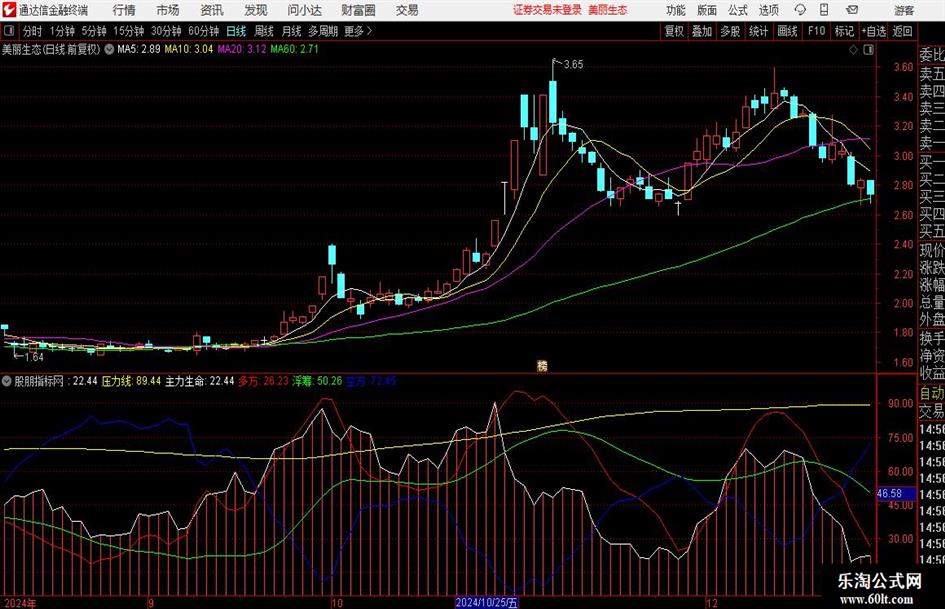This screenshot has height=609, width=945.
Task: Click the MA5: 2.89 label
Action: click(139, 49)
